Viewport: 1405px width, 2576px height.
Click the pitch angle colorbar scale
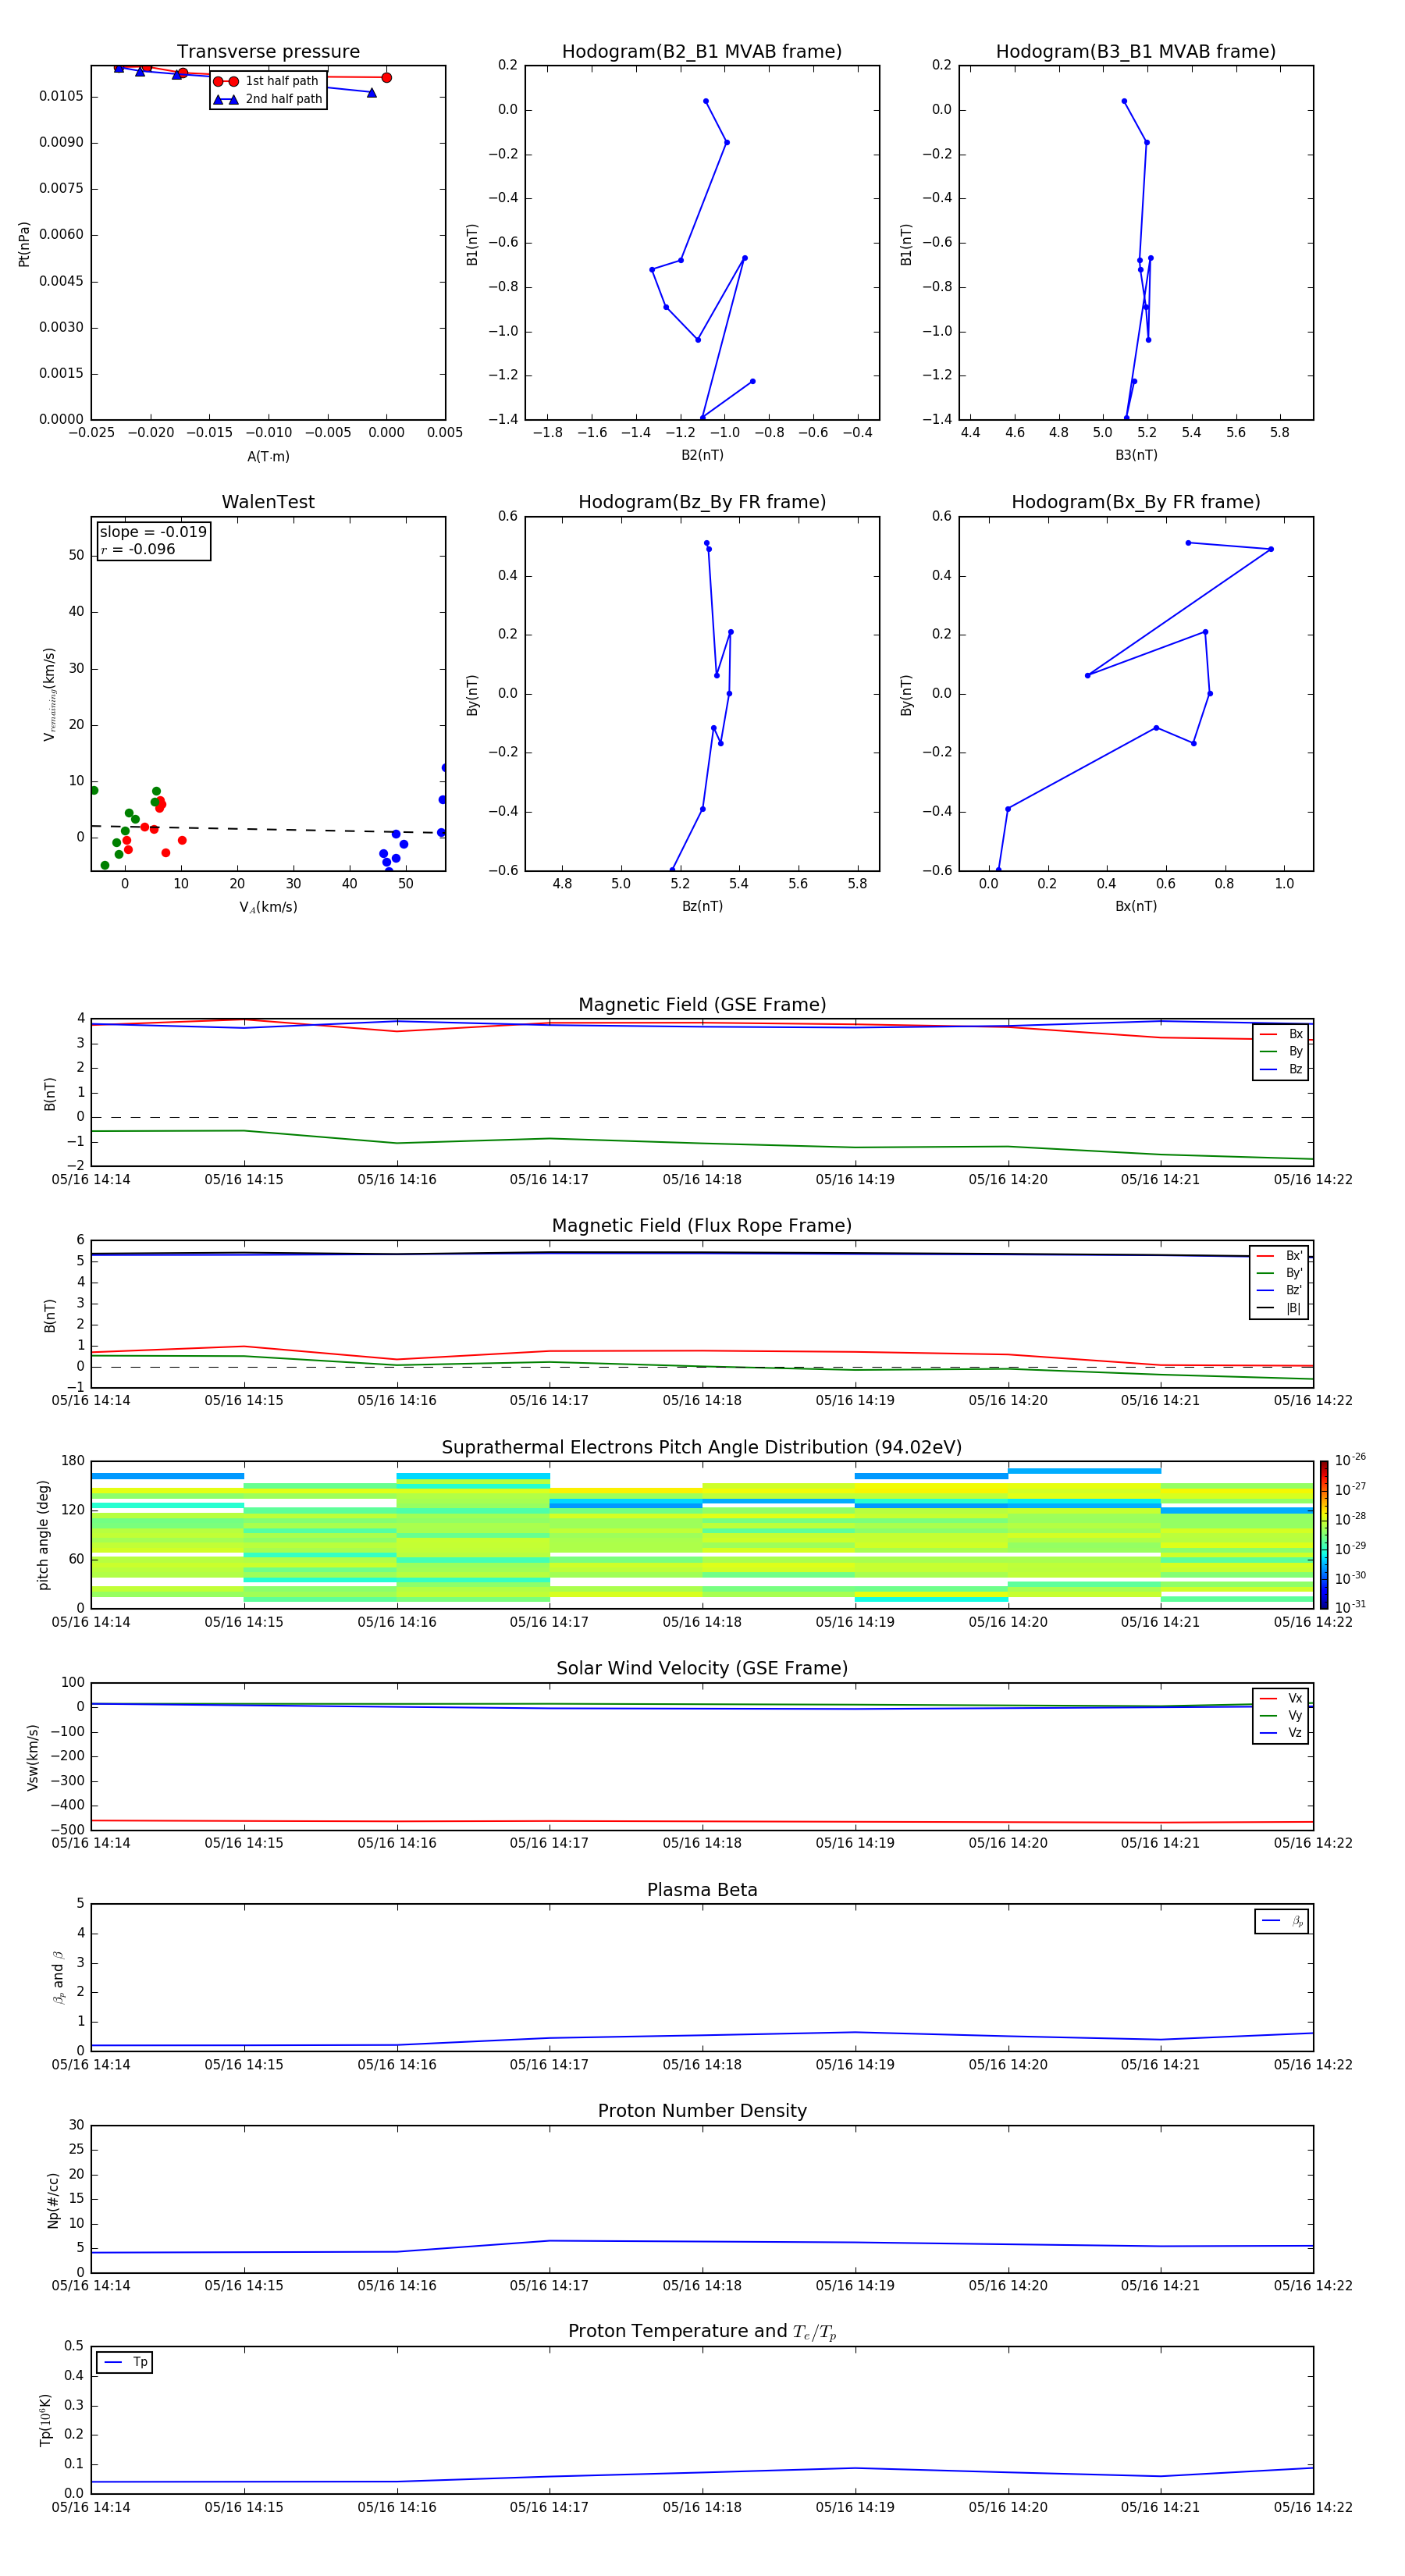coord(1324,1534)
